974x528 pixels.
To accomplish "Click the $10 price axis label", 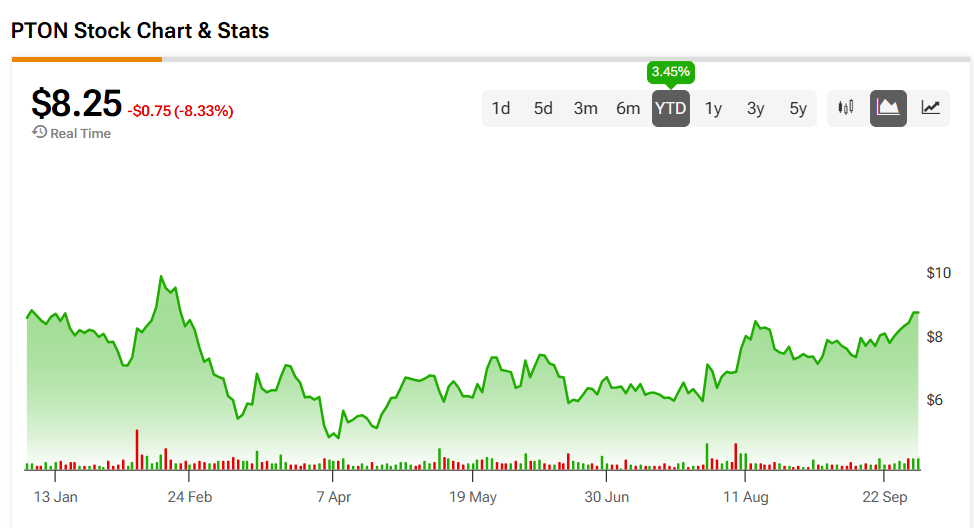I will pyautogui.click(x=938, y=273).
